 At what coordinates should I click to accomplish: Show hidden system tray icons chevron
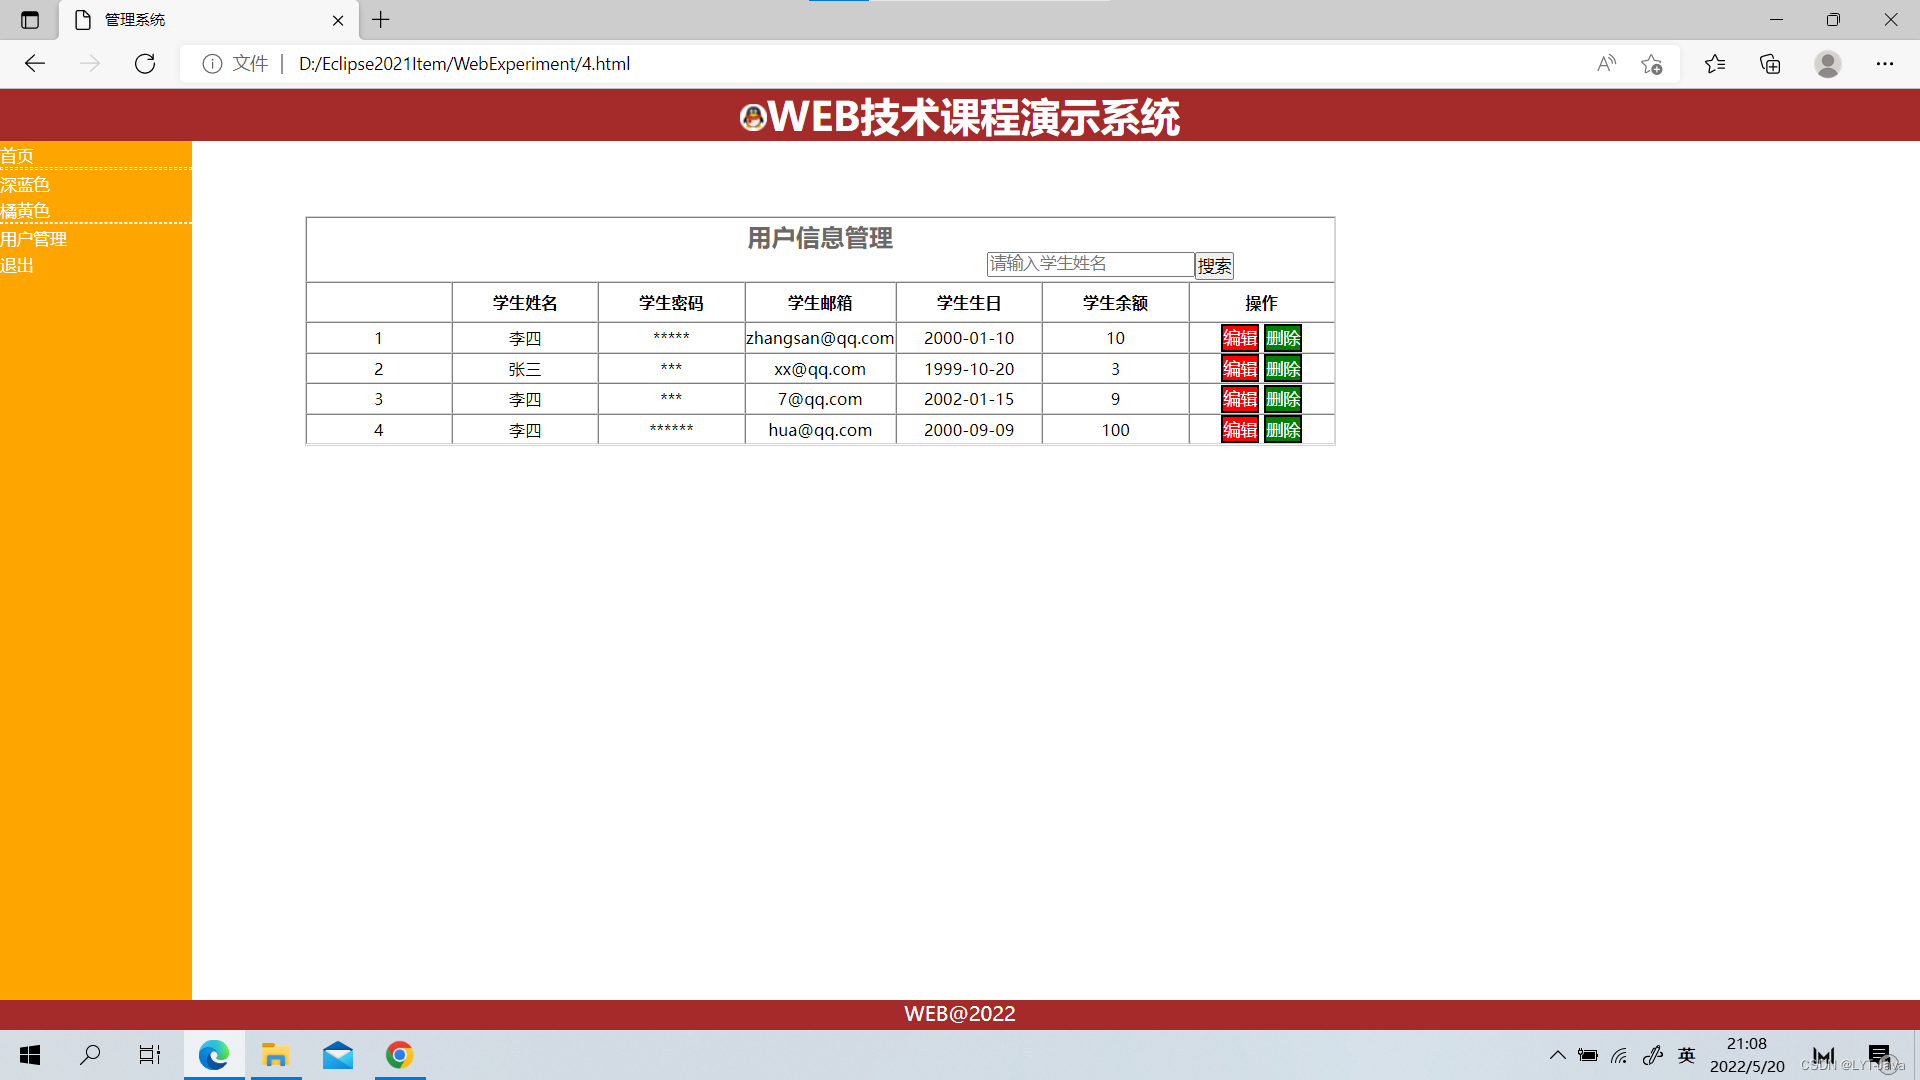(1557, 1055)
